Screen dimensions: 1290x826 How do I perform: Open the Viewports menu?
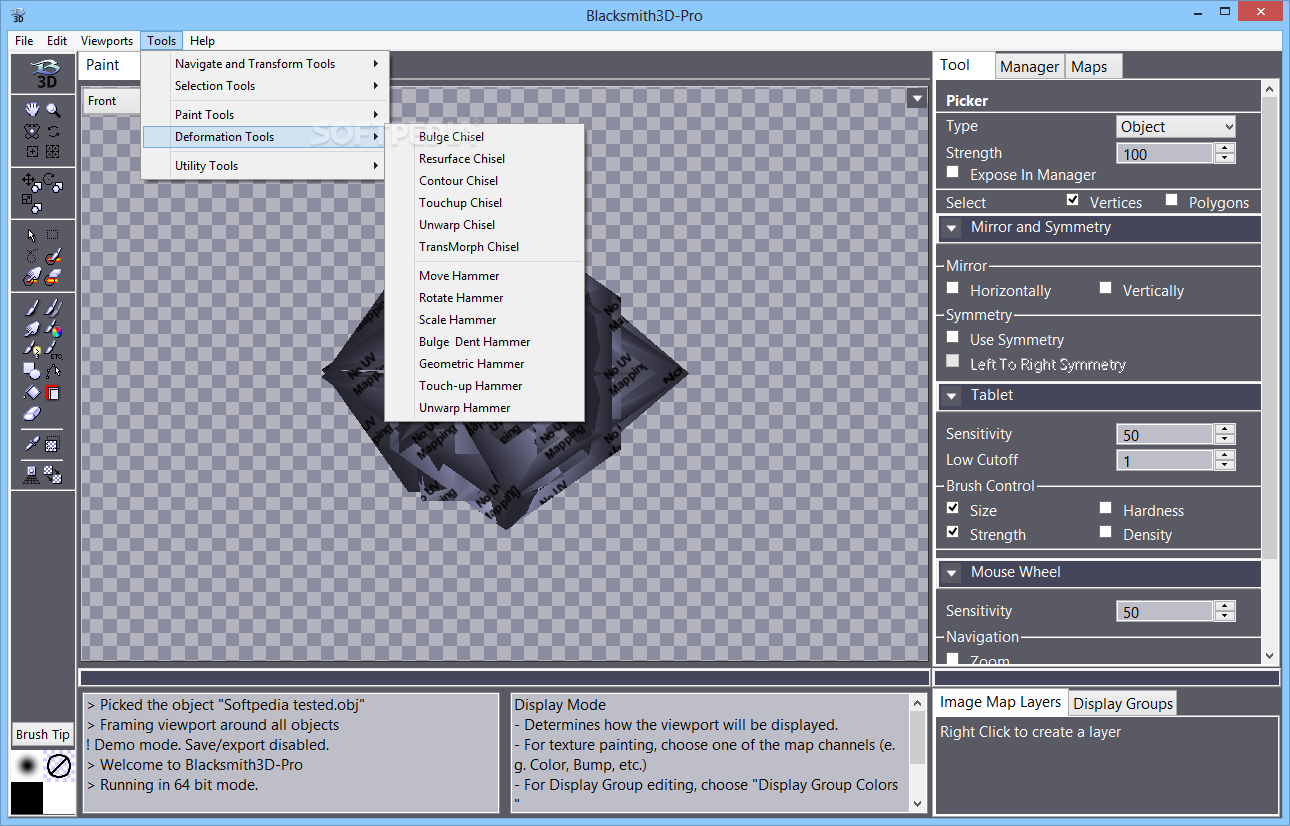point(107,41)
